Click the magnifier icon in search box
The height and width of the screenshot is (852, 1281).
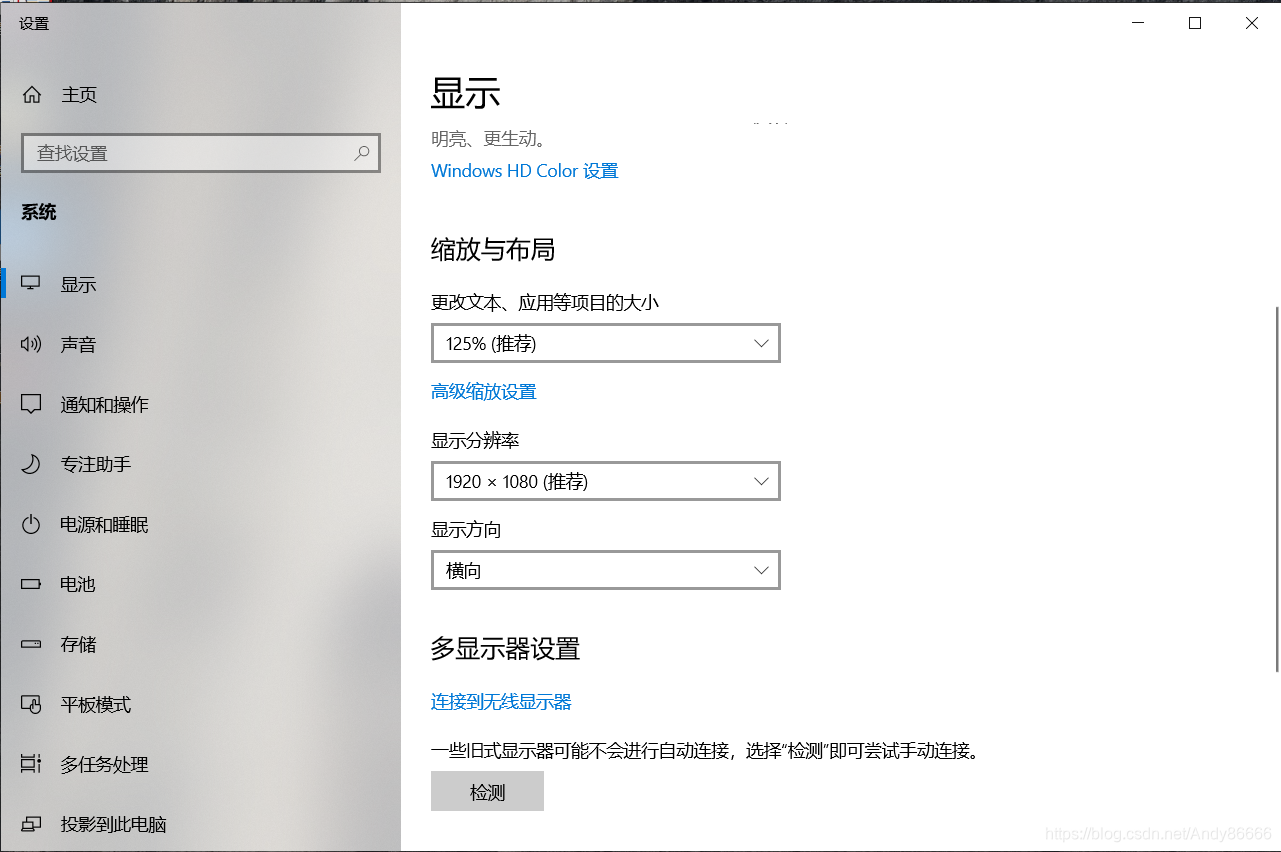(x=361, y=152)
